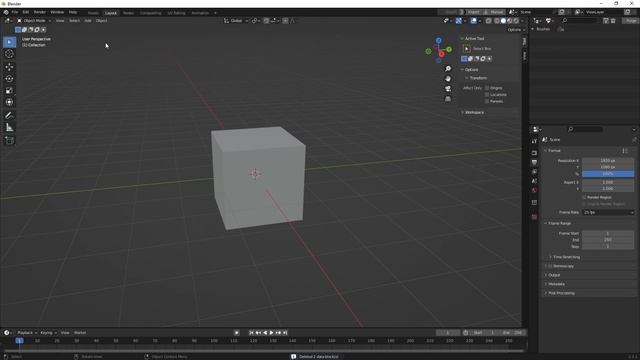Click the green Y axis on navigation gizmo

coord(449,49)
